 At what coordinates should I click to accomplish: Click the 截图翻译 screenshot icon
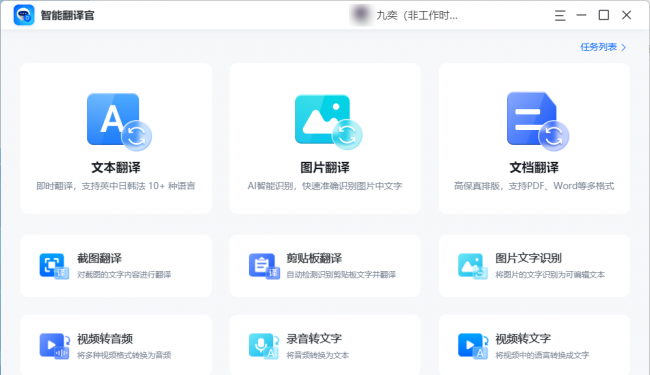[54, 266]
